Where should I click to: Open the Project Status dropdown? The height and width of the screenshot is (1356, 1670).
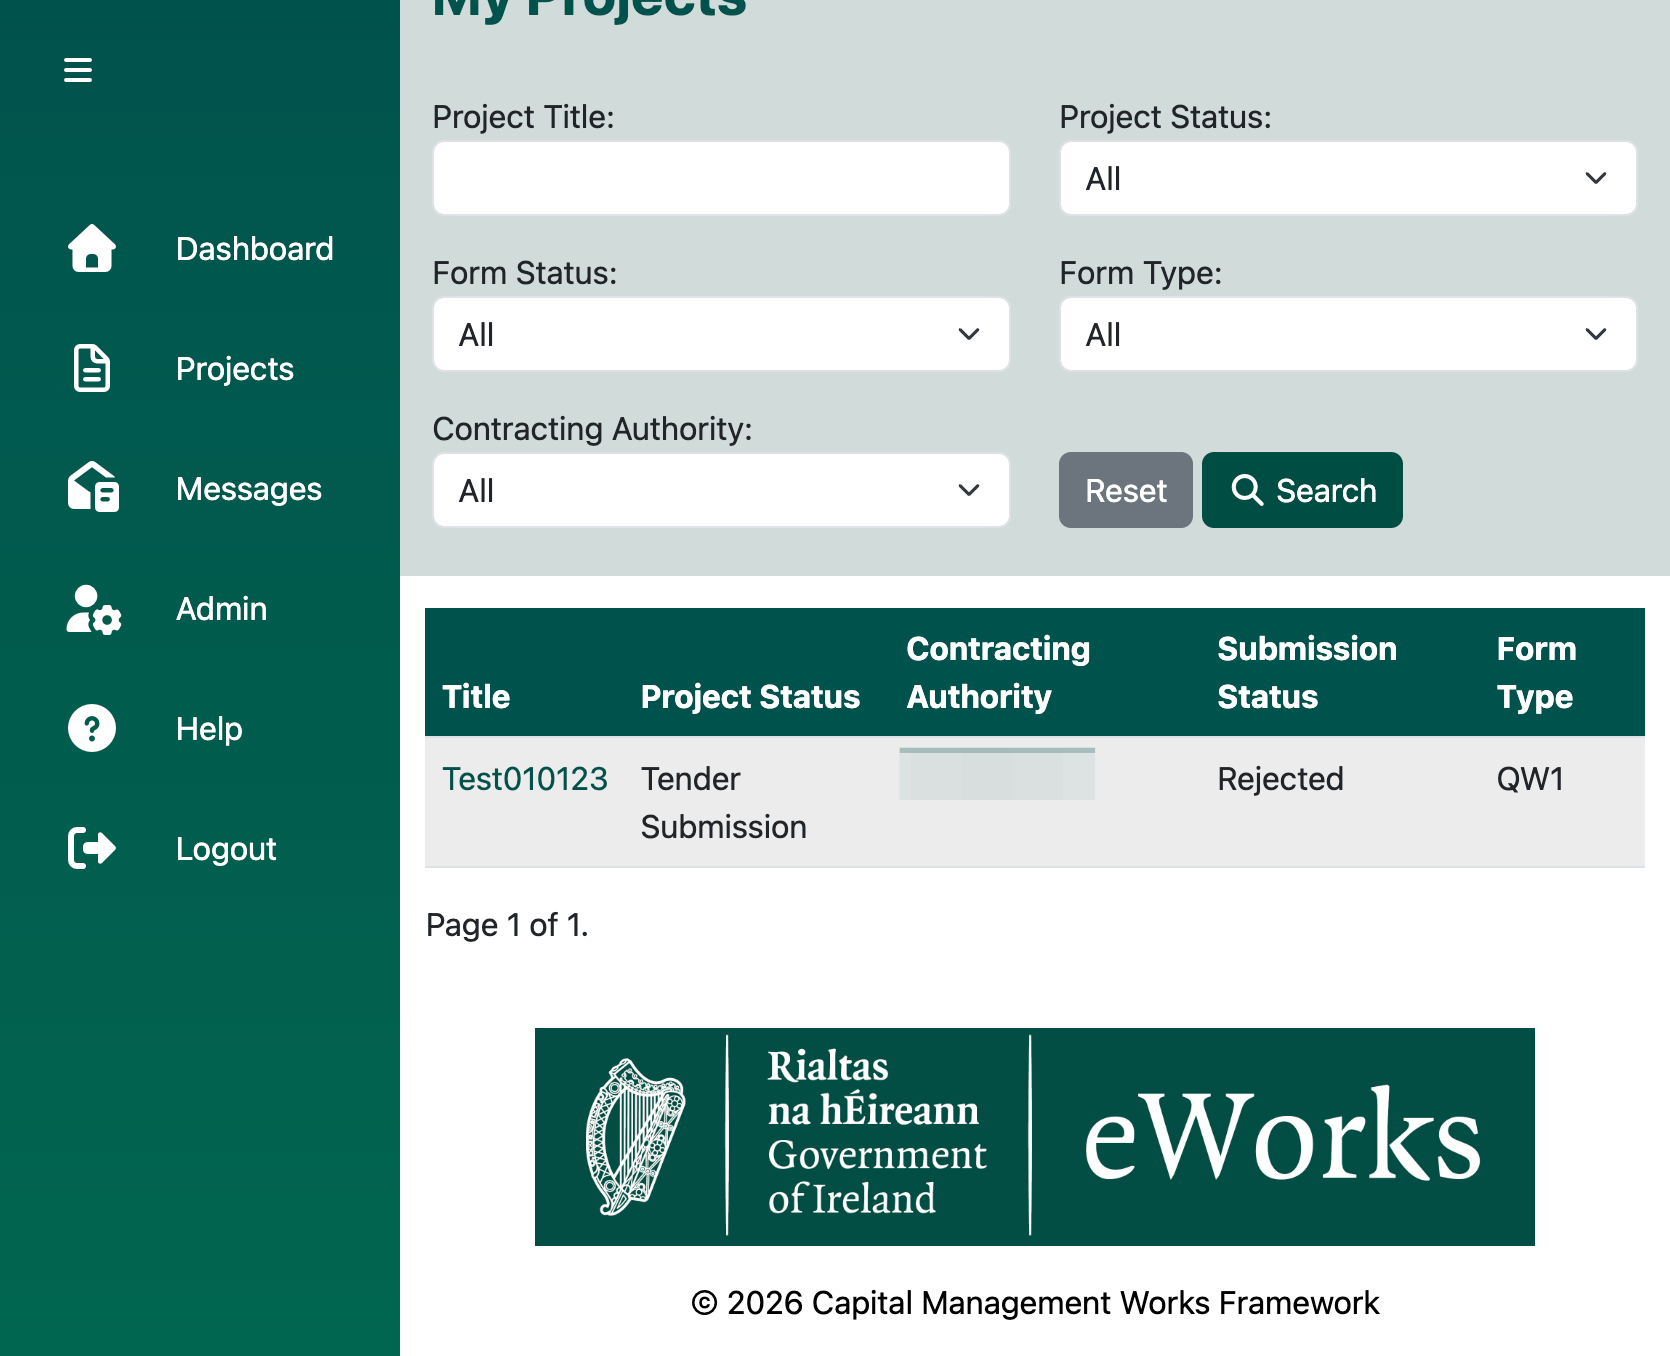click(x=1348, y=178)
